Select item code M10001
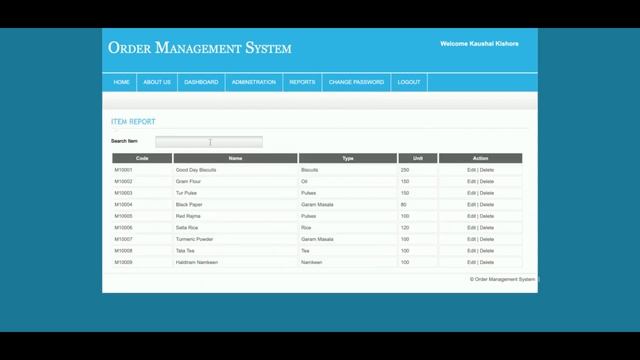 (123, 170)
